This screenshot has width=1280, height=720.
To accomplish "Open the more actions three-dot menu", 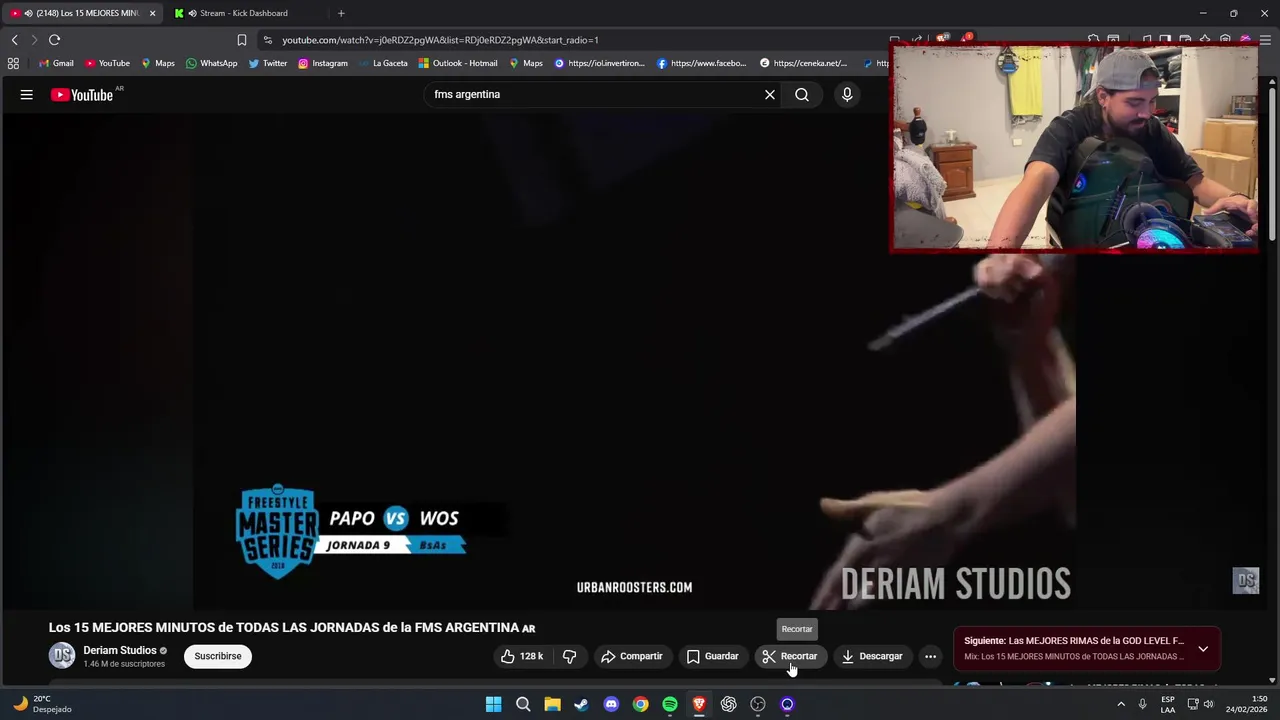I will click(x=930, y=656).
